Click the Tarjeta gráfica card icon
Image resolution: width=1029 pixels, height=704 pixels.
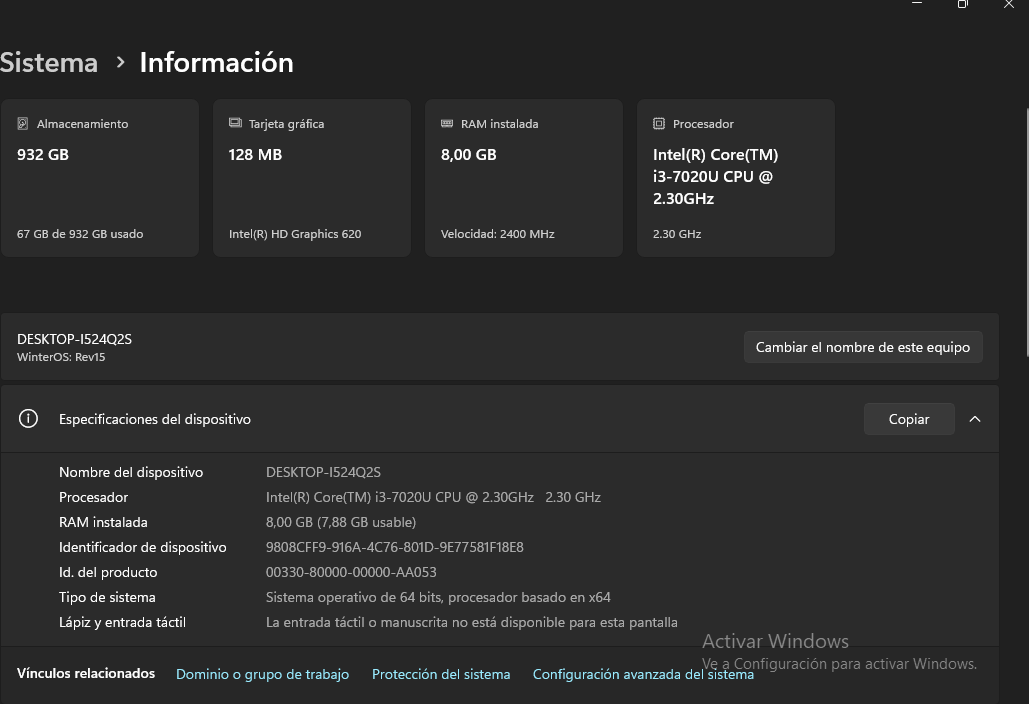(x=235, y=123)
